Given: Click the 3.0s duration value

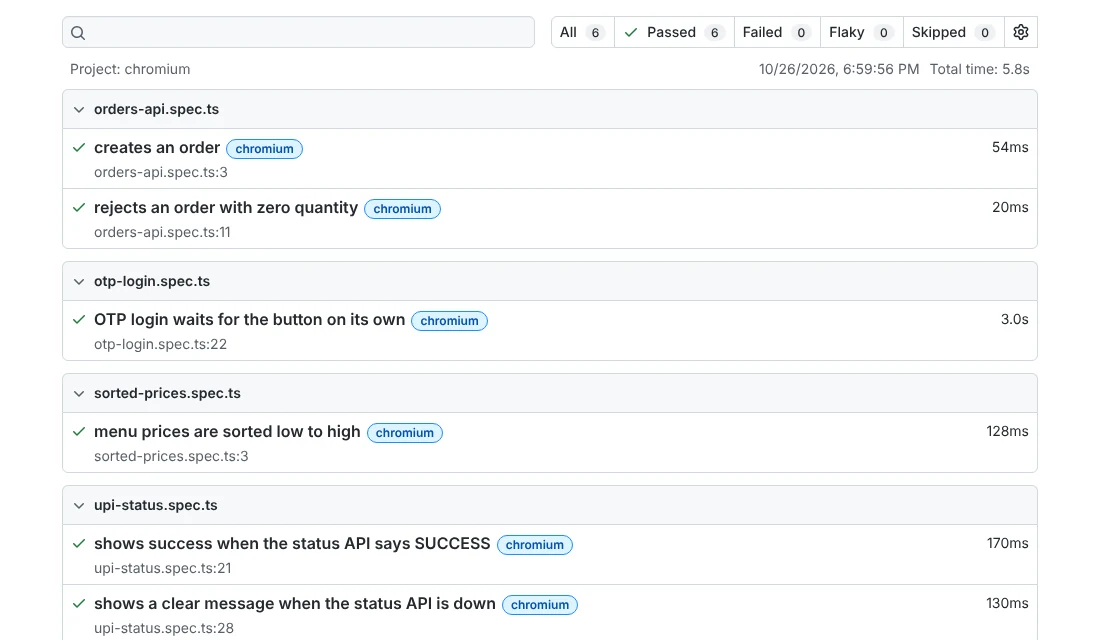Looking at the screenshot, I should click(x=1014, y=319).
